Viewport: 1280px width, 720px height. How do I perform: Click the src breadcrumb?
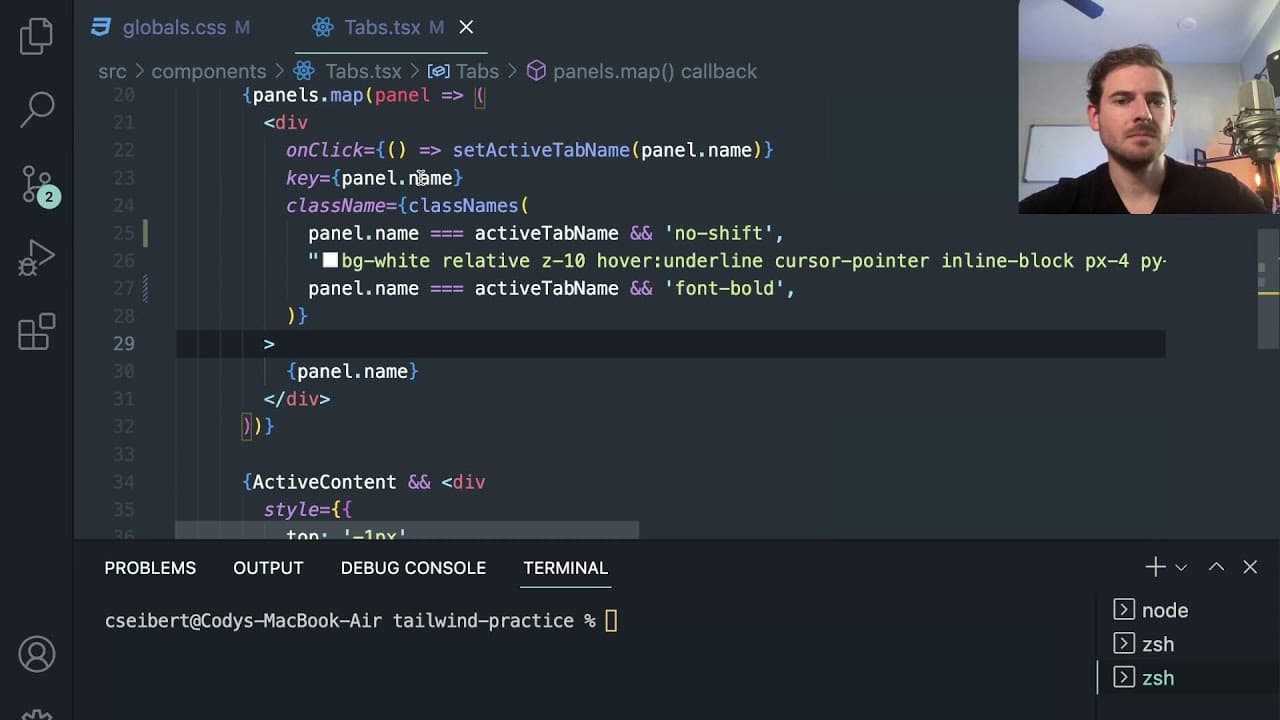tap(112, 71)
